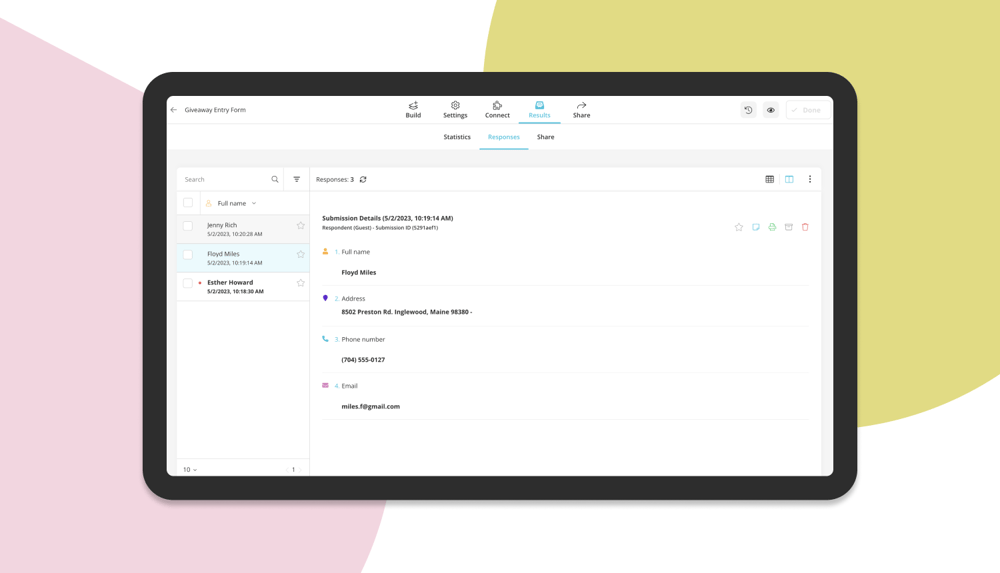
Task: Open the Build tab
Action: pyautogui.click(x=413, y=110)
